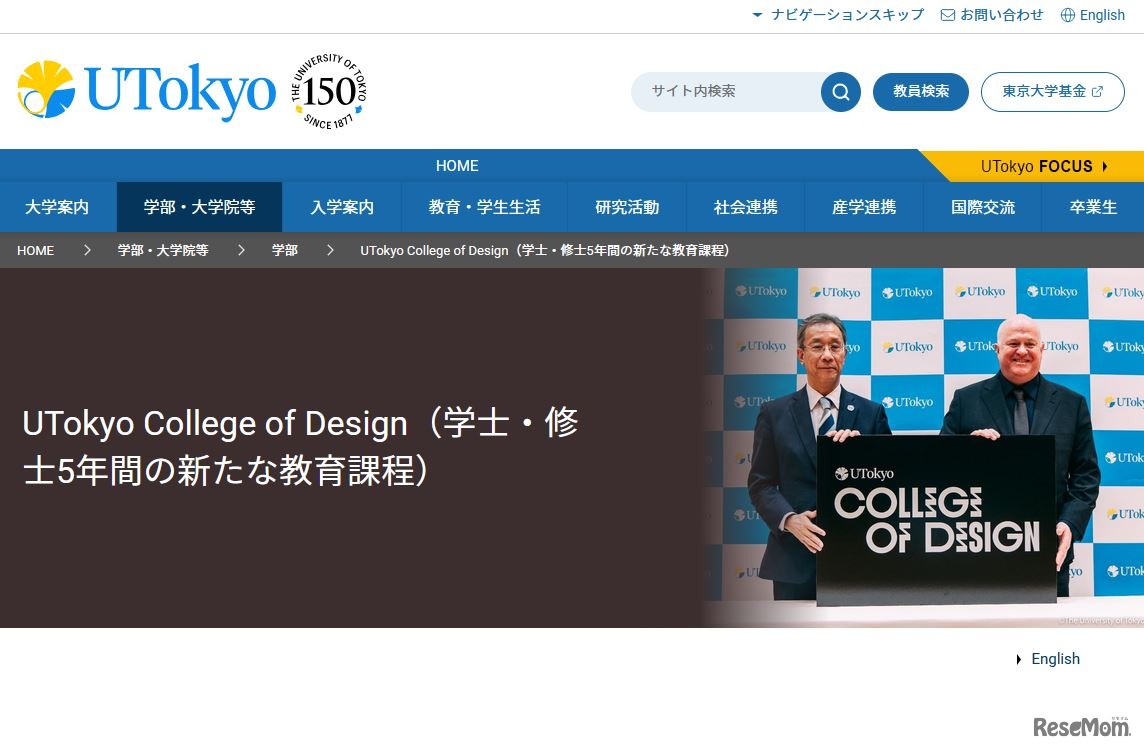The height and width of the screenshot is (750, 1144).
Task: Open the 産学連携 menu
Action: (864, 207)
